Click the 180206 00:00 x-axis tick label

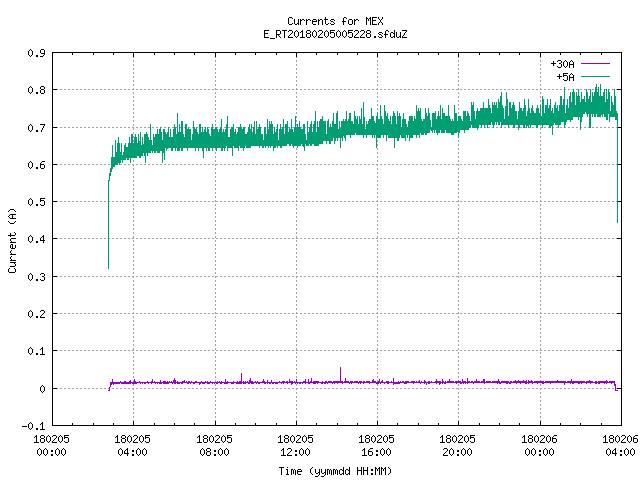[539, 446]
